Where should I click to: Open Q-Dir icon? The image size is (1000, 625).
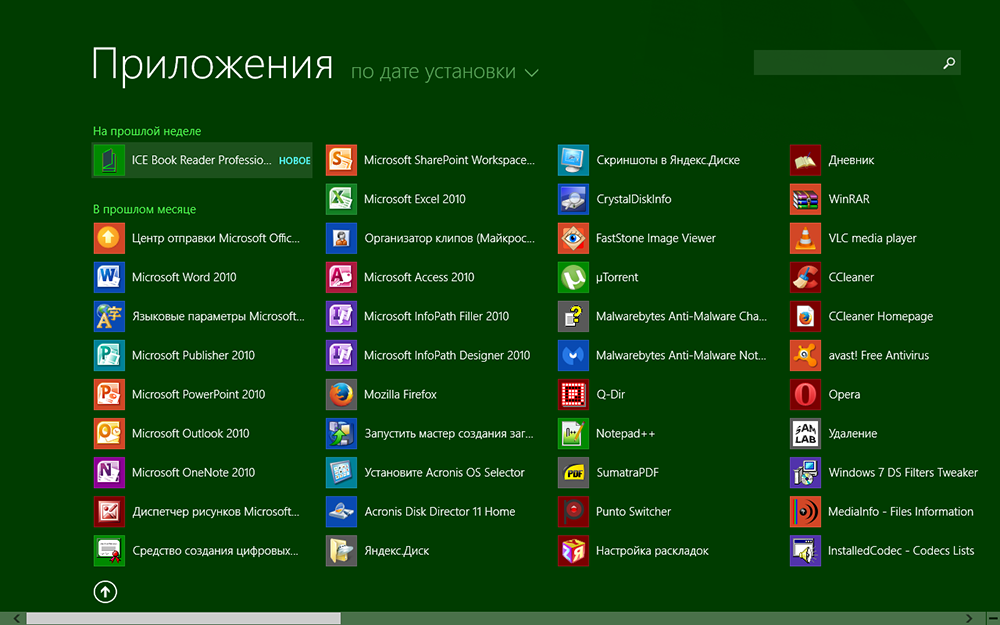(573, 394)
